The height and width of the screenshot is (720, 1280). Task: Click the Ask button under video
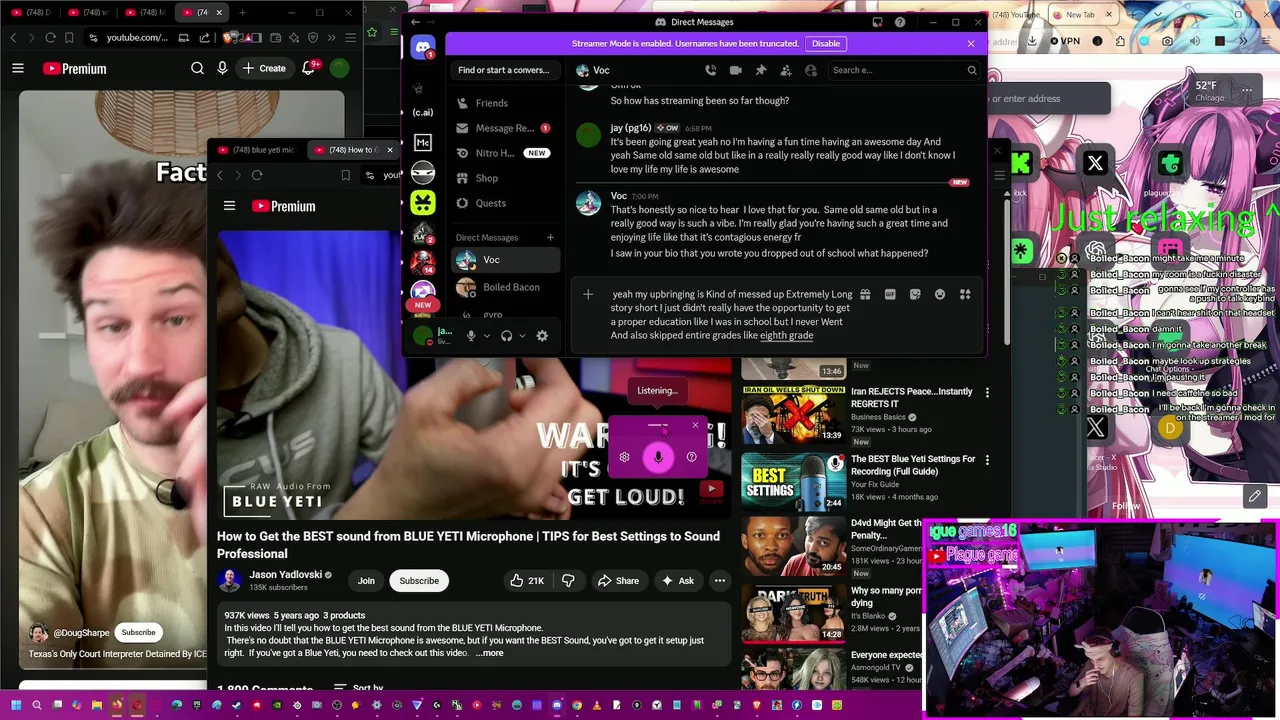point(677,581)
